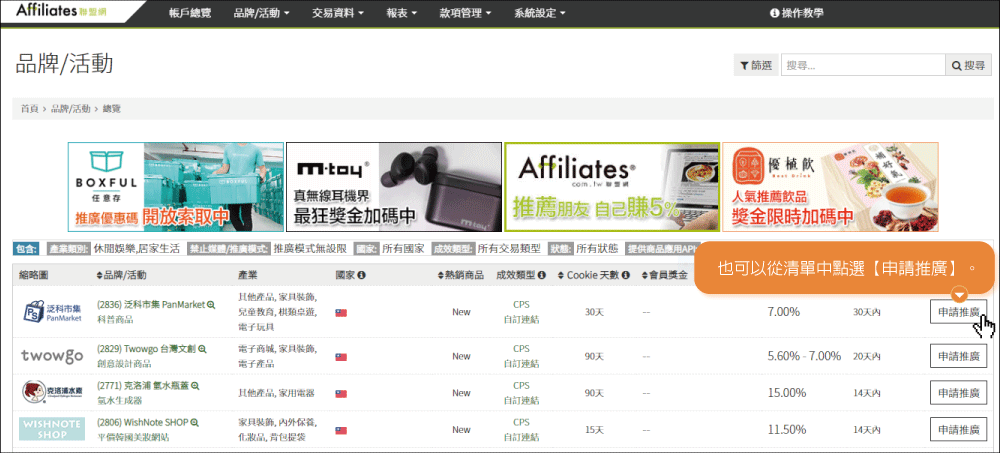Click the twowgo logo thumbnail
Viewport: 1000px width, 453px height.
52,356
